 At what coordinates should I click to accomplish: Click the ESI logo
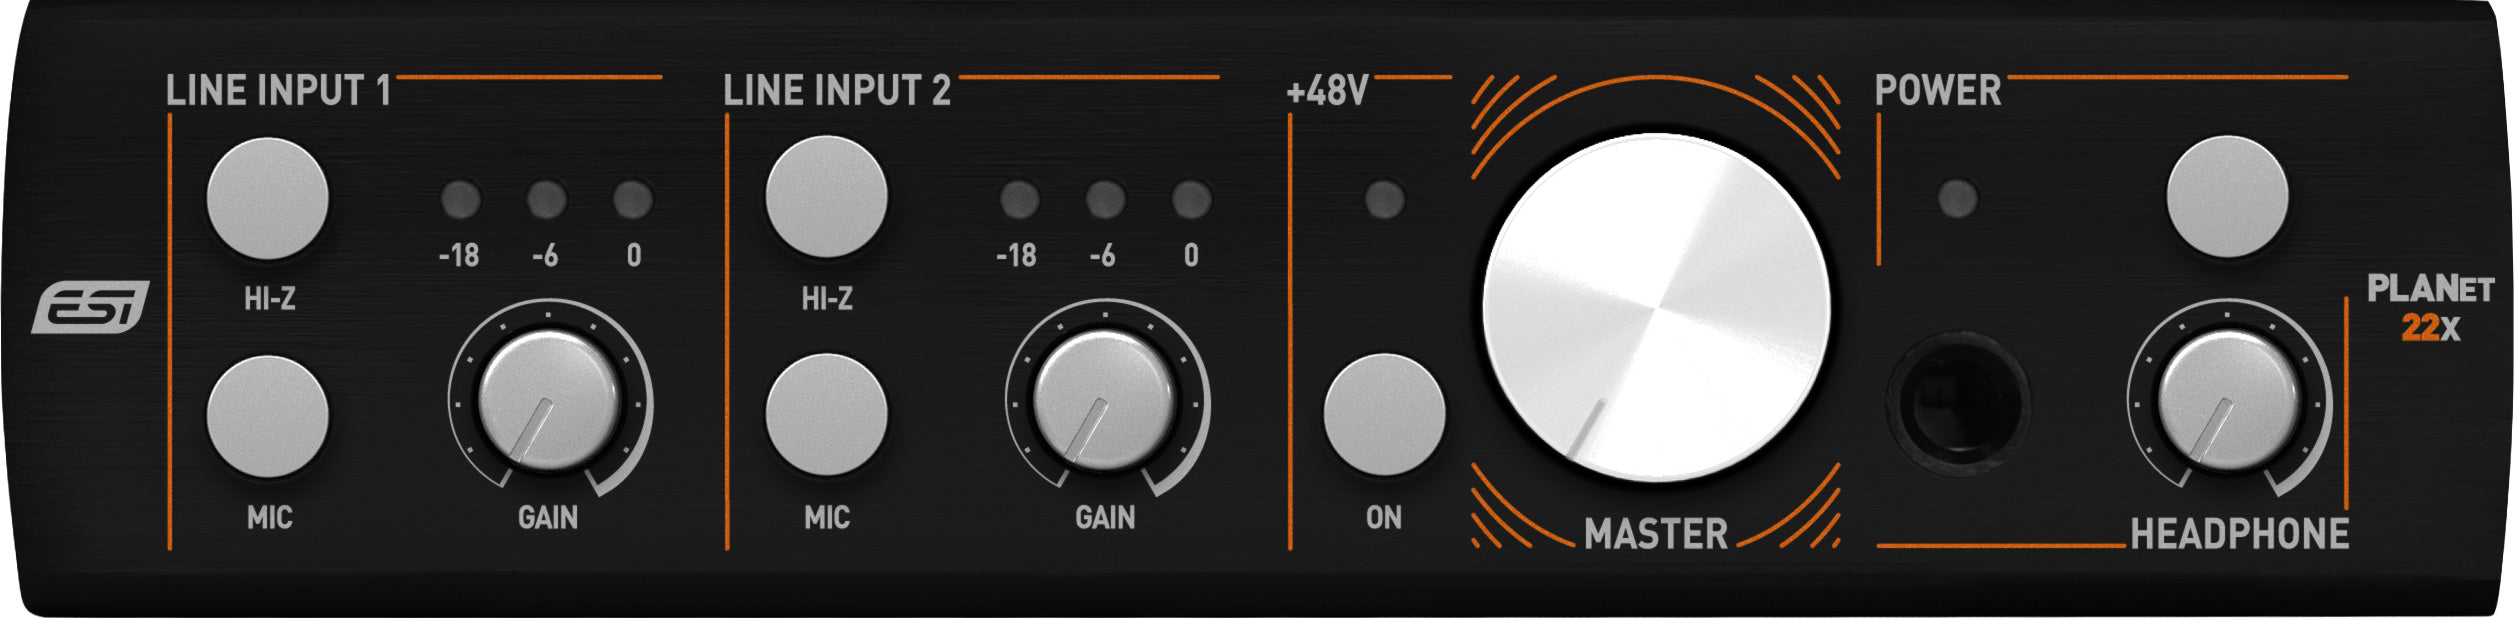(90, 307)
